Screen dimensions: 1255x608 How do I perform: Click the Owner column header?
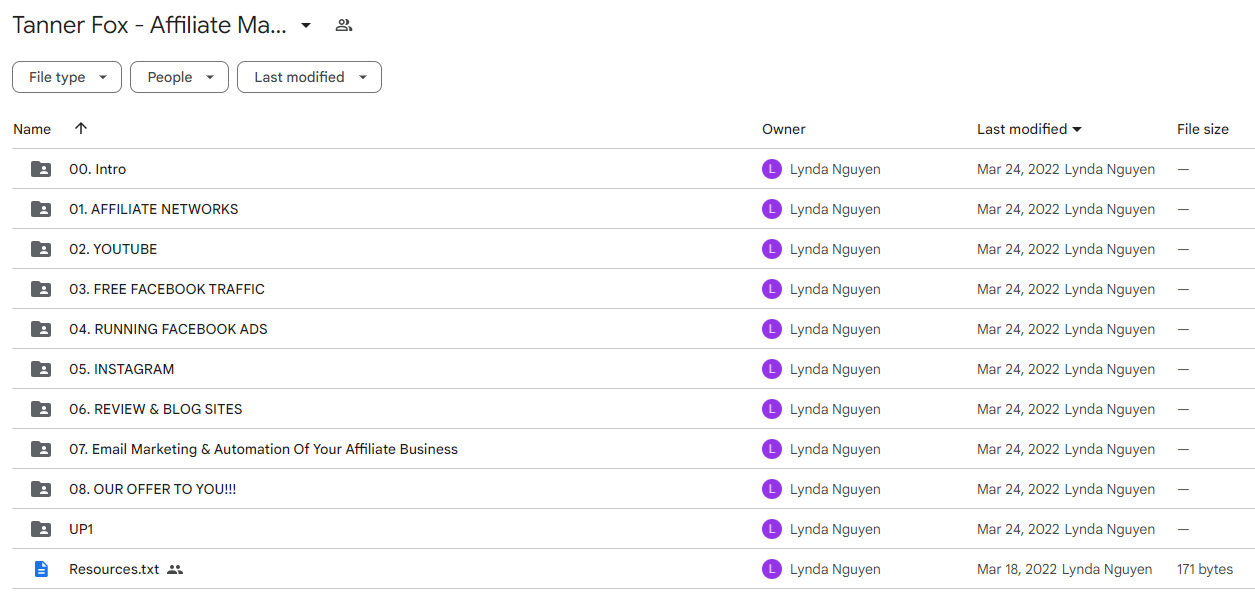[783, 129]
